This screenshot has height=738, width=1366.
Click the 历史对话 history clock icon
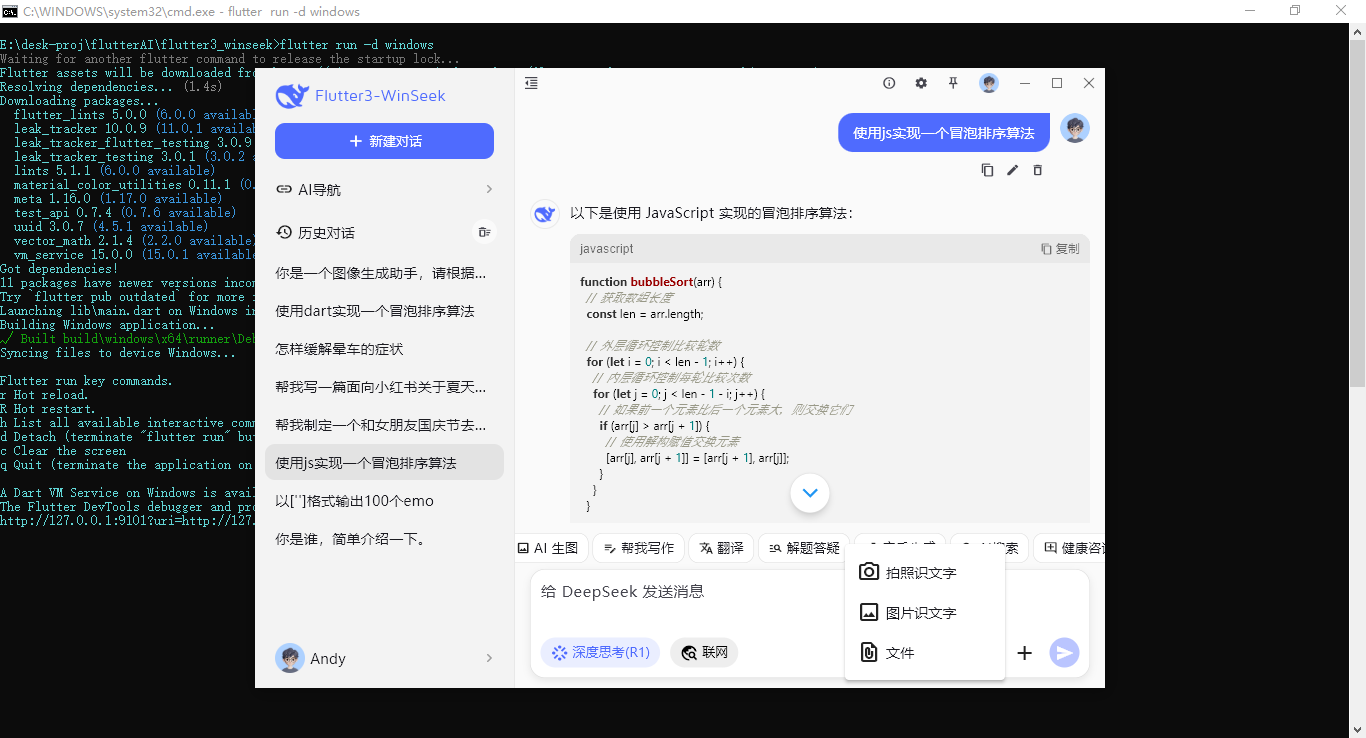(284, 232)
